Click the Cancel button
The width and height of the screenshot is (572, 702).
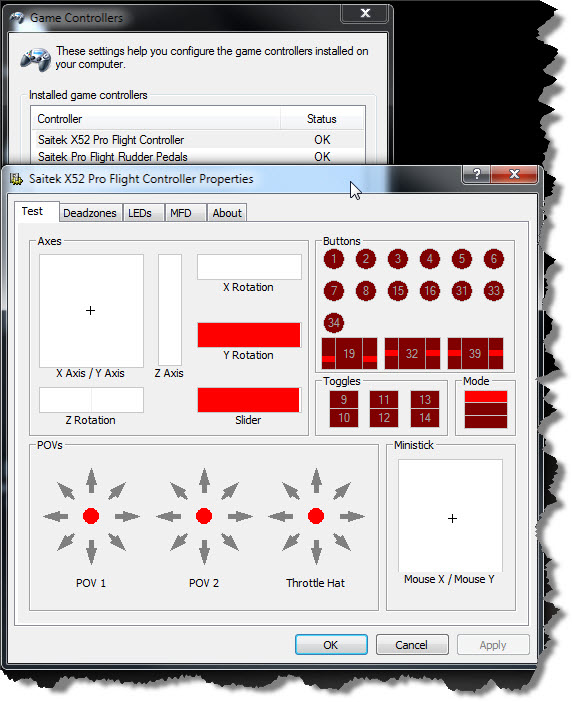coord(412,645)
